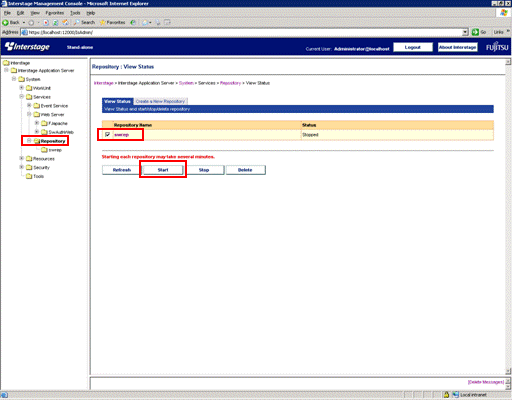Click the System folder icon

pyautogui.click(x=22, y=79)
